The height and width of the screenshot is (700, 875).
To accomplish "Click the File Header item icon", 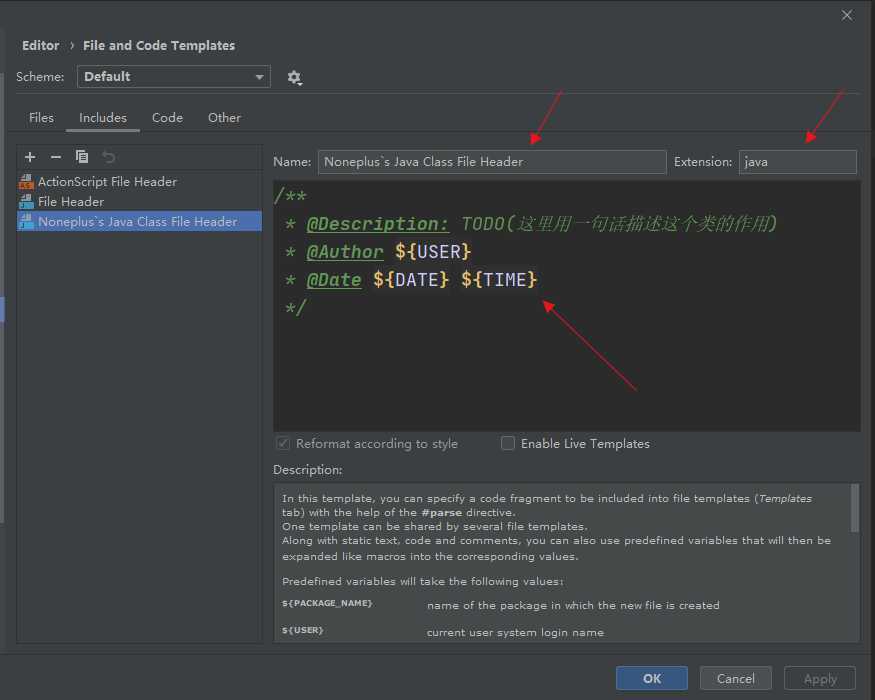I will [27, 202].
